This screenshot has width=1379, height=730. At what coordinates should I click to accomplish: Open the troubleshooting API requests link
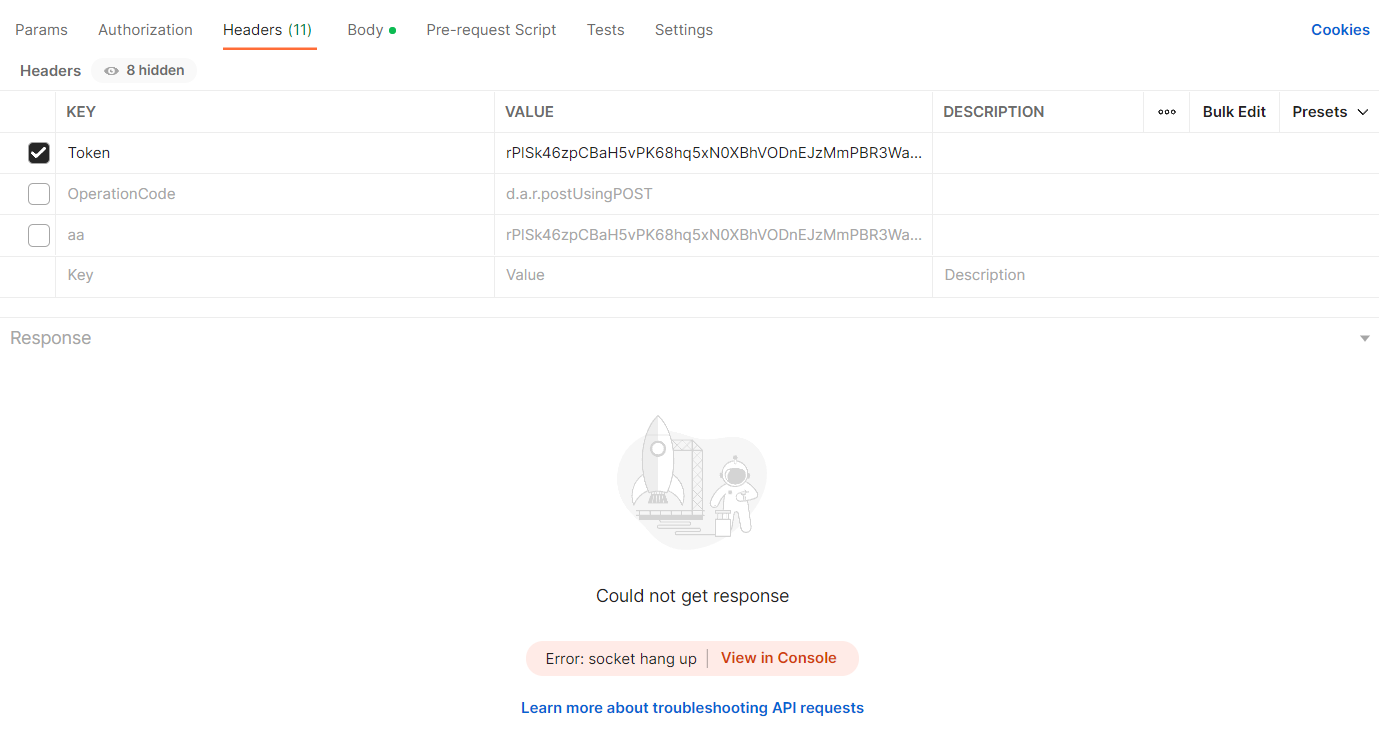[692, 708]
